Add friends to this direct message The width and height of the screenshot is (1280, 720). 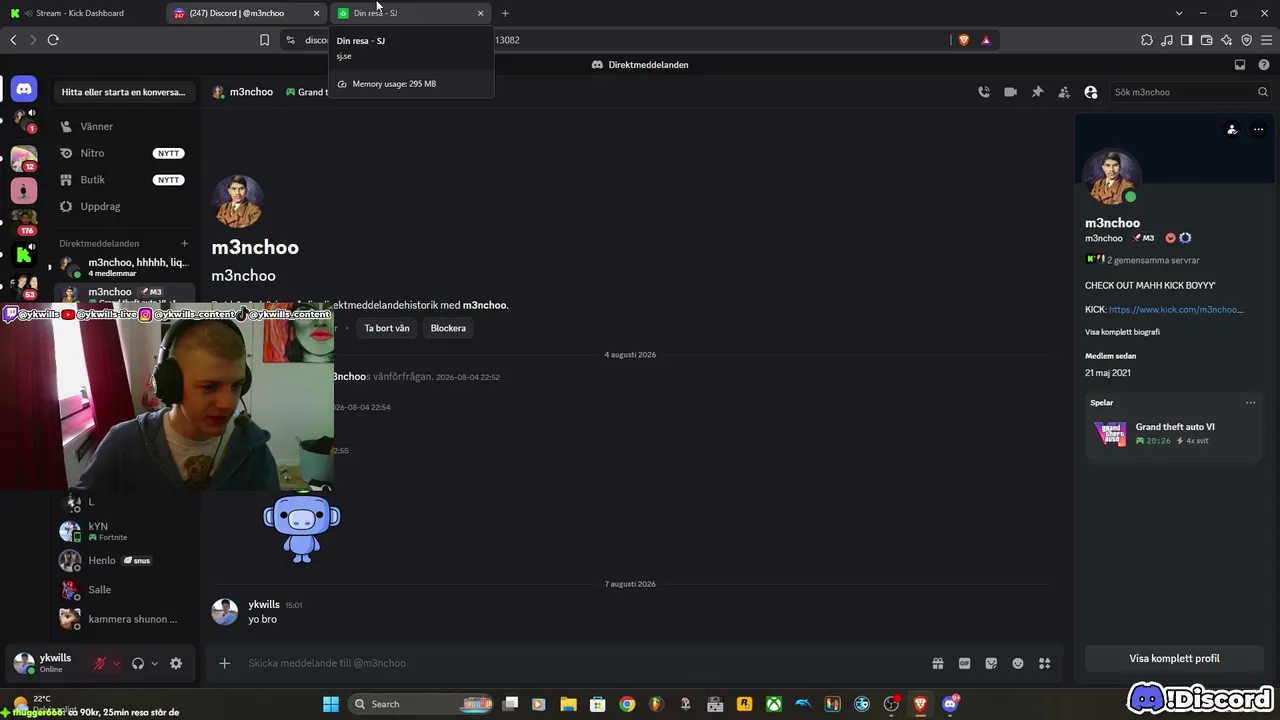1064,92
